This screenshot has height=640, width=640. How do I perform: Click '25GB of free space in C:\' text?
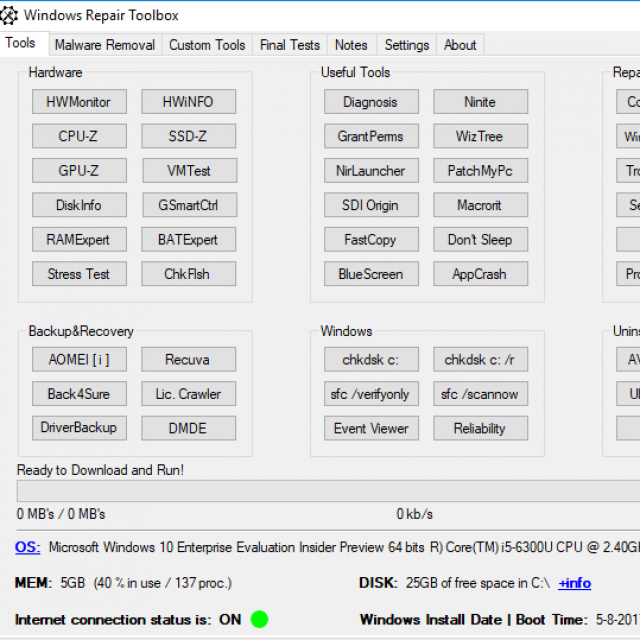(478, 583)
